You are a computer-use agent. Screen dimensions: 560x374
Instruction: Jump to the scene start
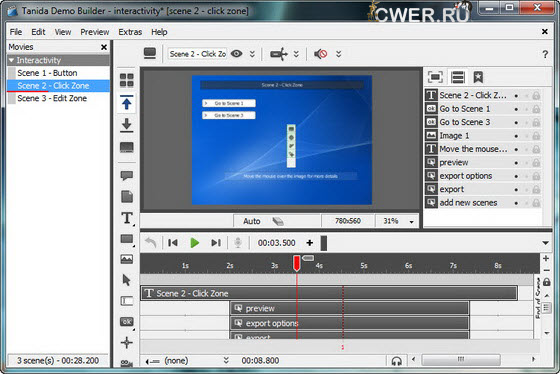[173, 243]
